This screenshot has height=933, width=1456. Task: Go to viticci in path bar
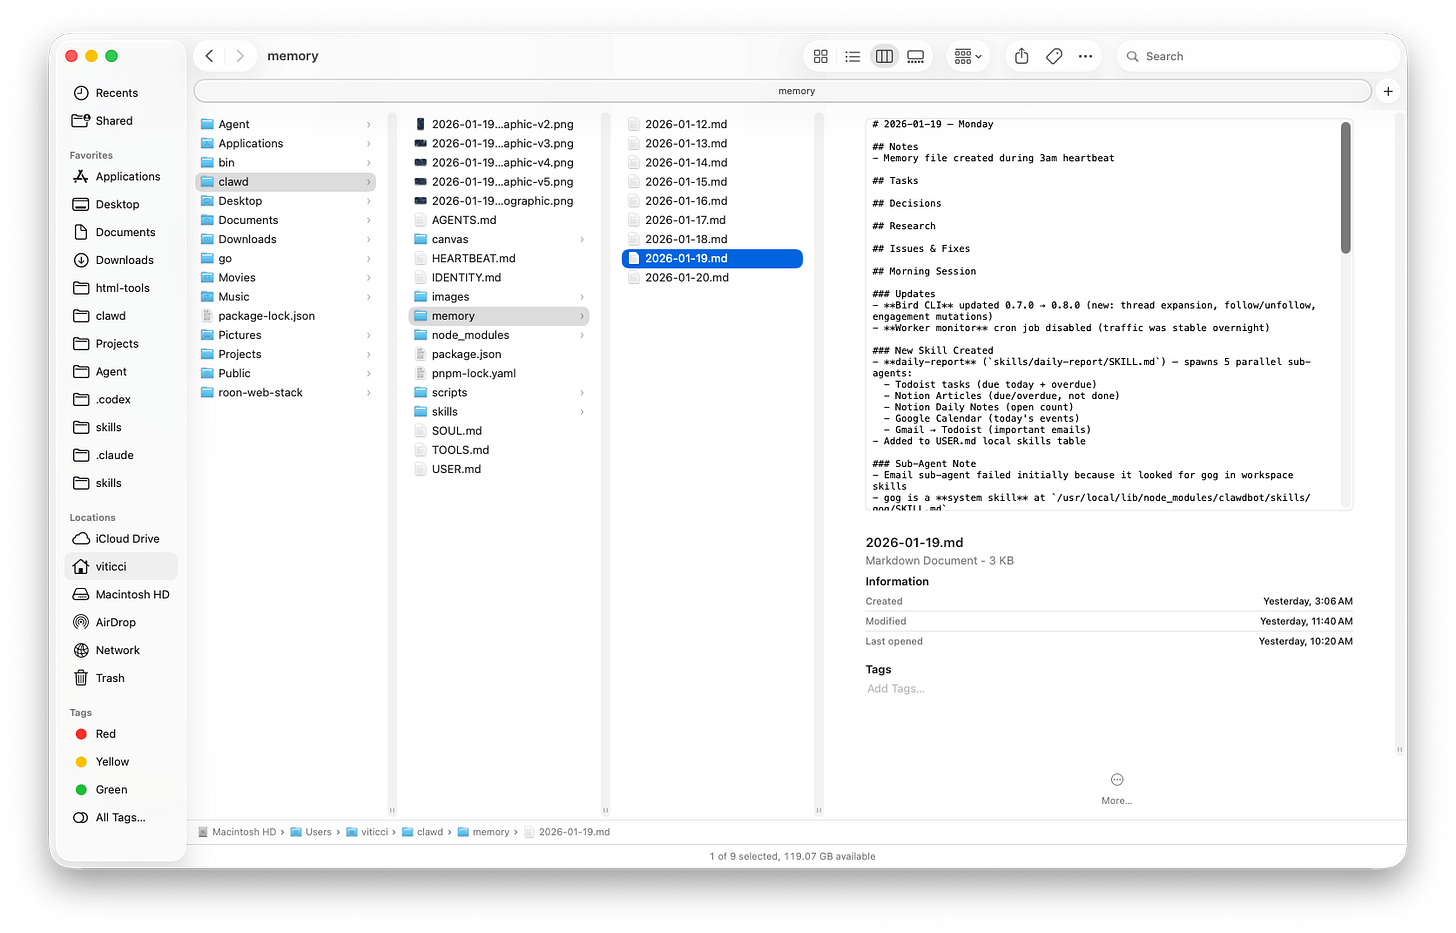pos(367,832)
